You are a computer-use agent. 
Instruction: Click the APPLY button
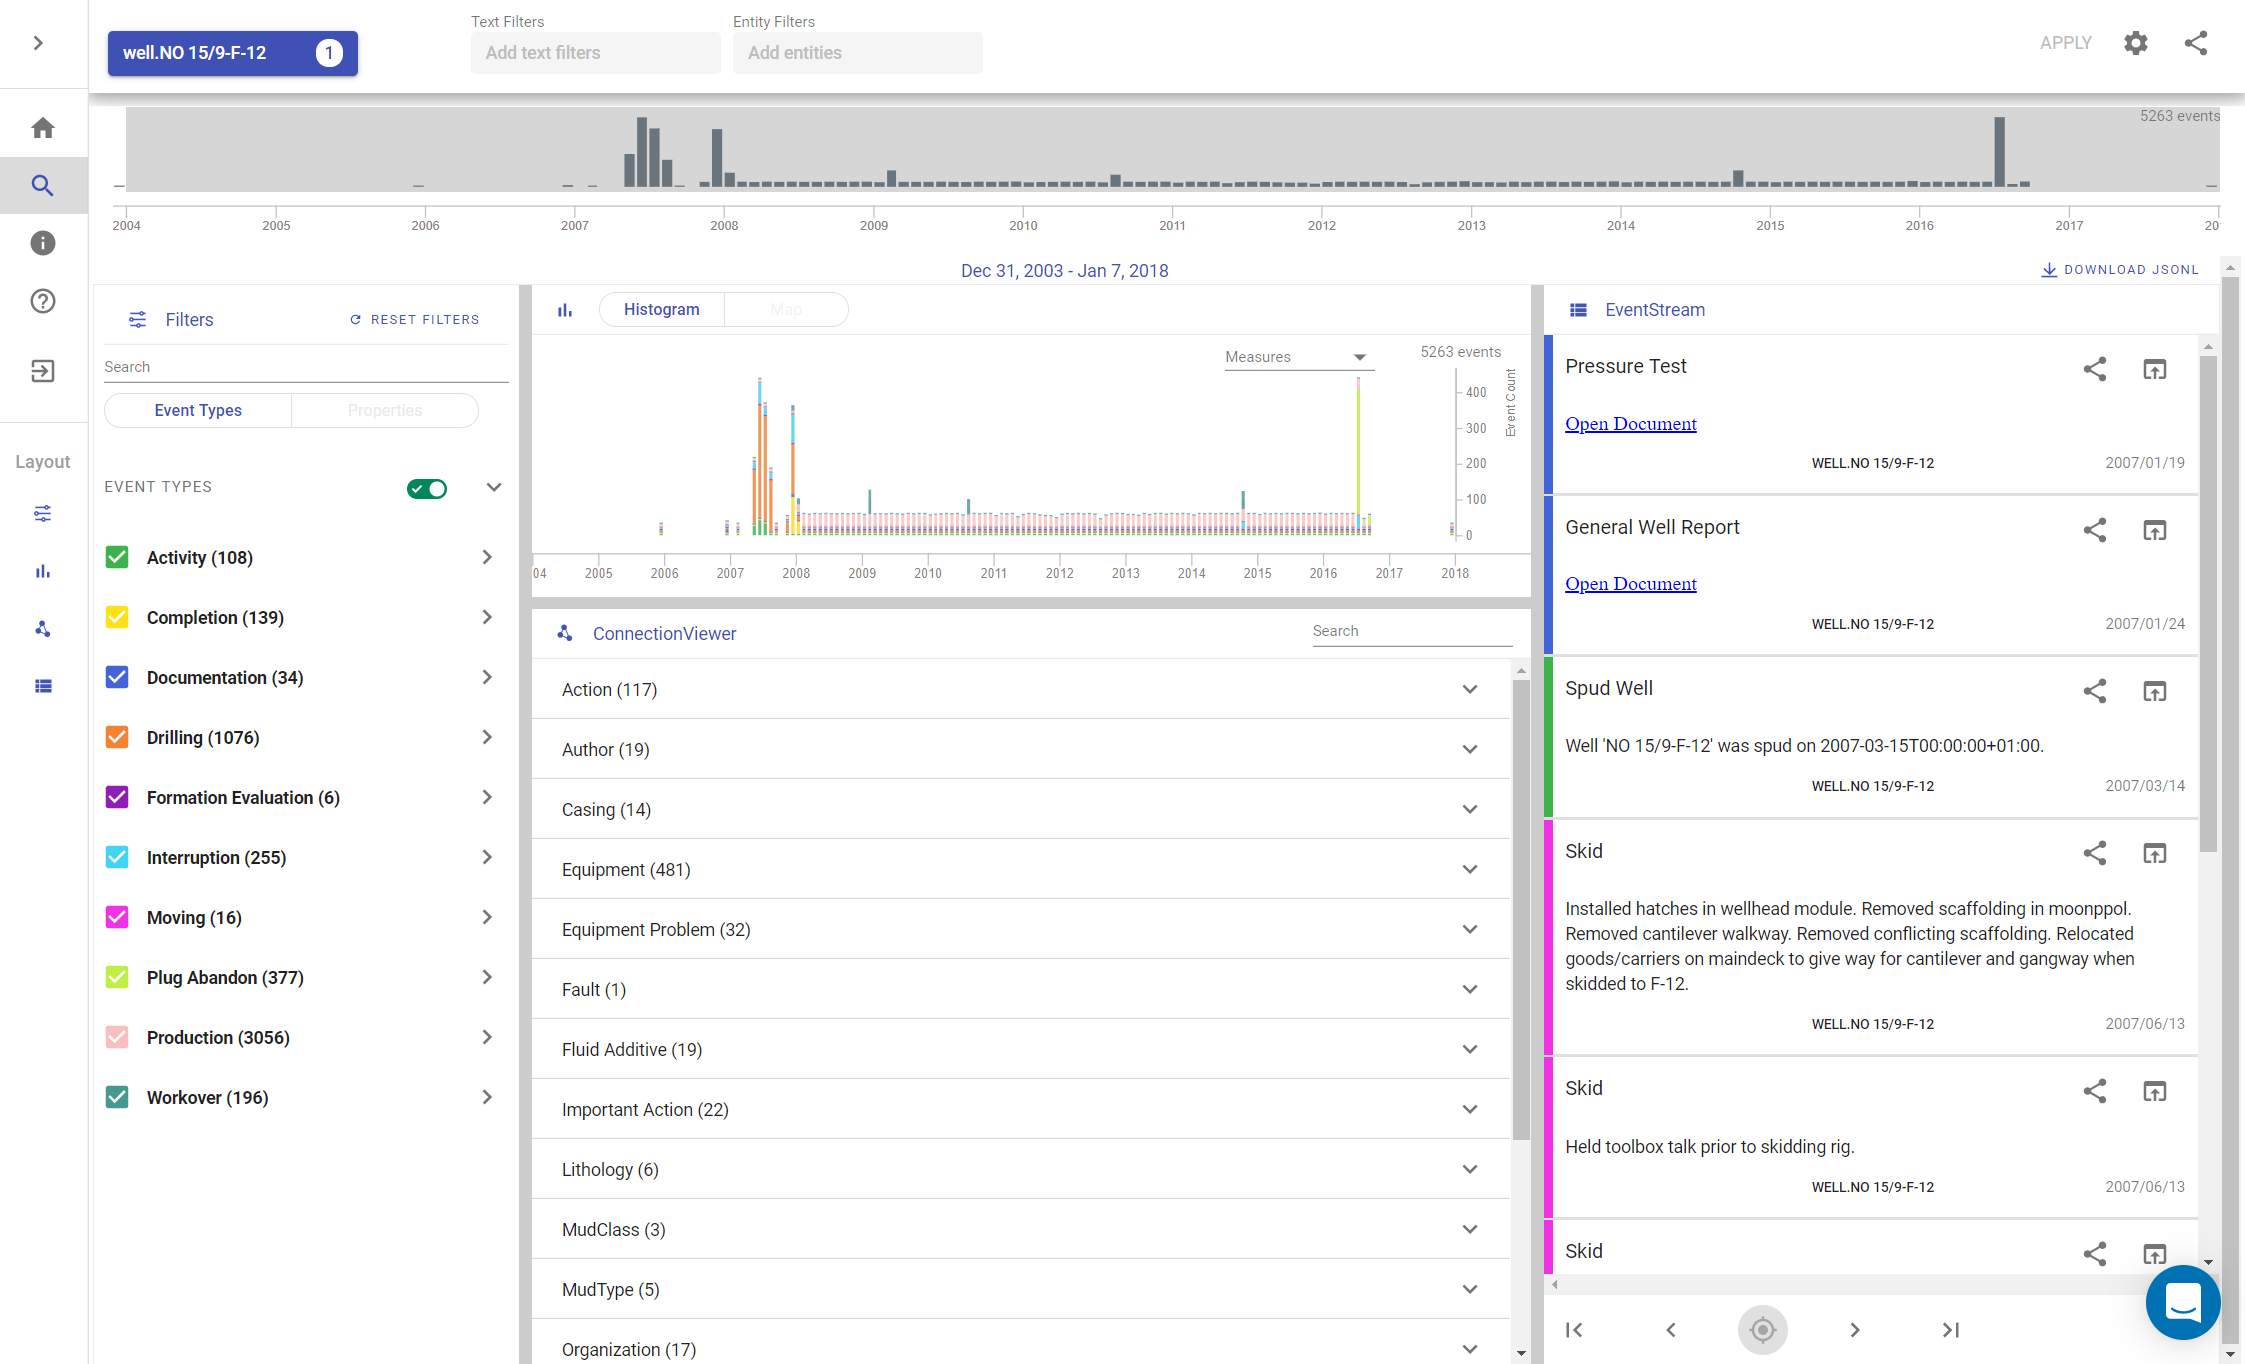pos(2065,43)
